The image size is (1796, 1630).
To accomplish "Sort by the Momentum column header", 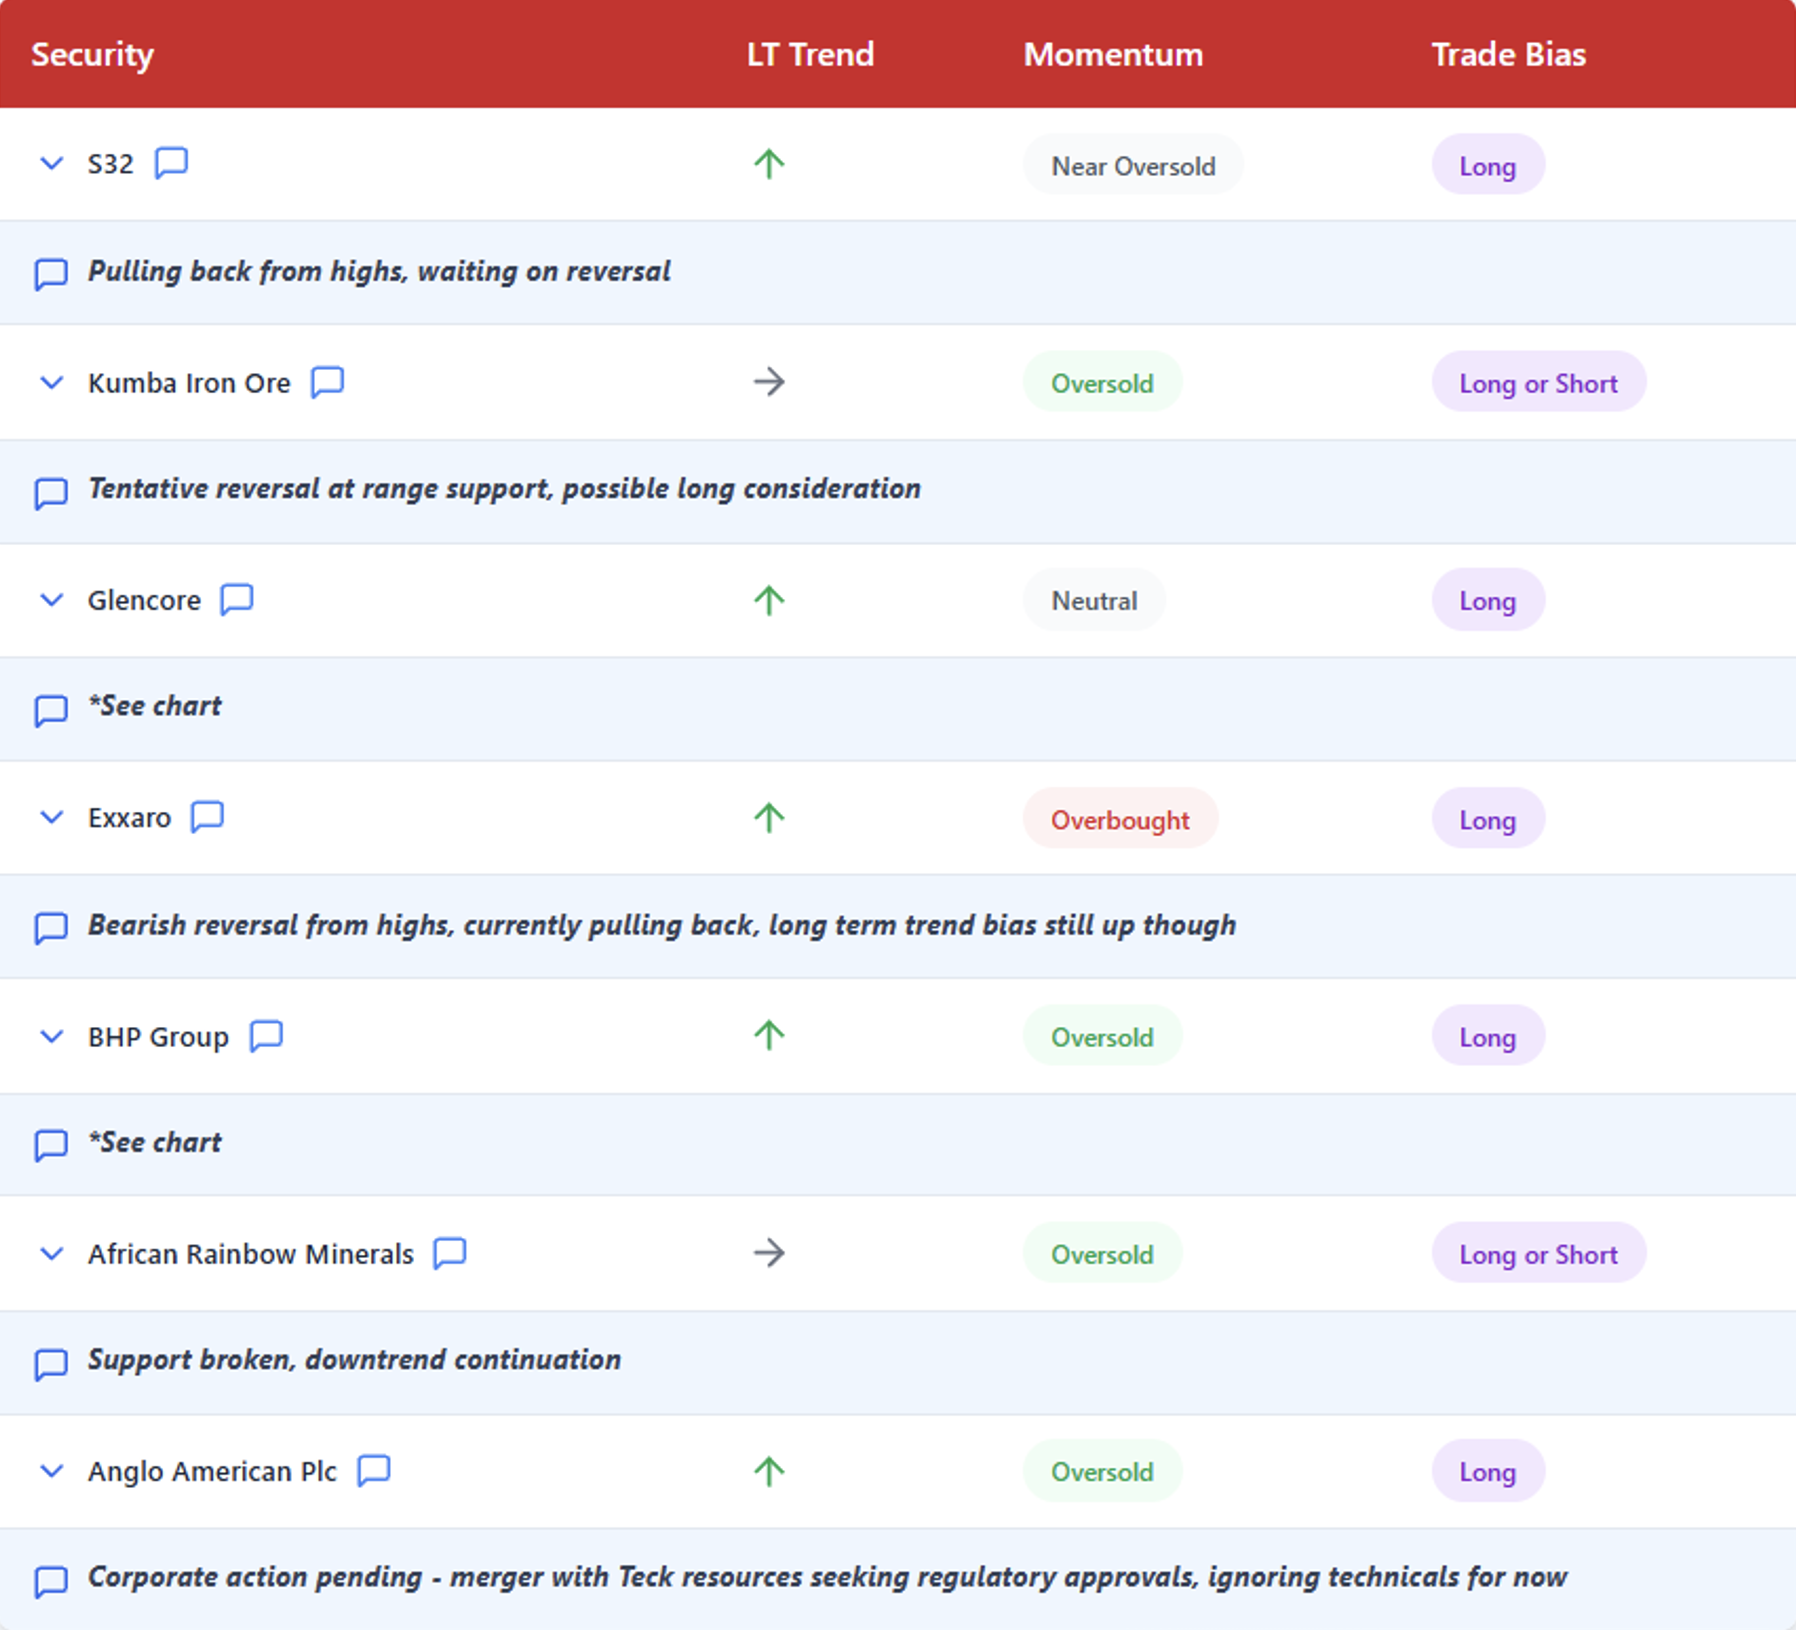I will pyautogui.click(x=1113, y=54).
